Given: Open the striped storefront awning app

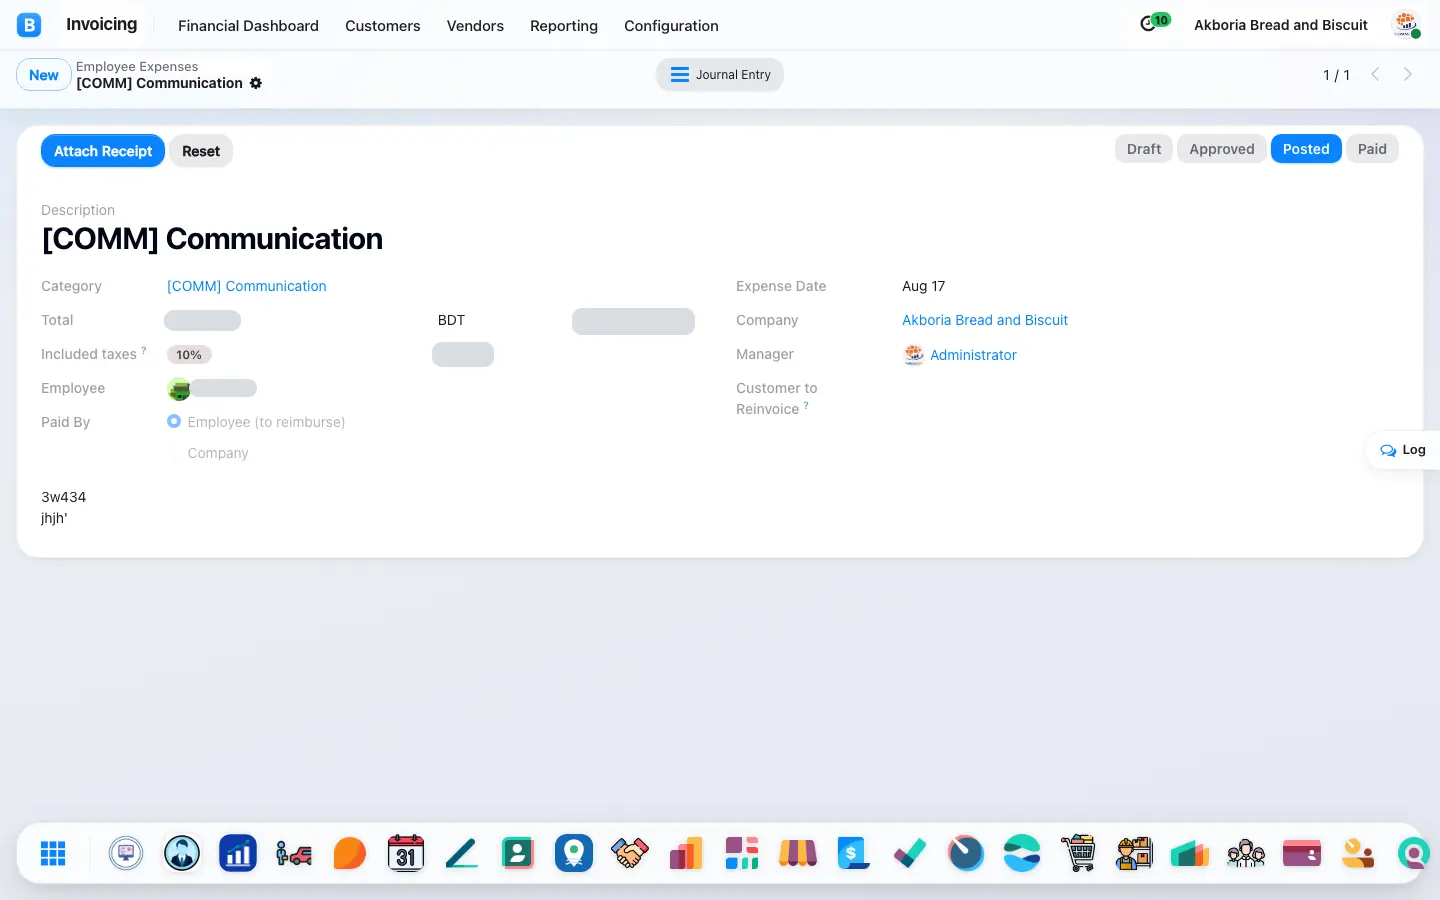Looking at the screenshot, I should click(x=798, y=853).
